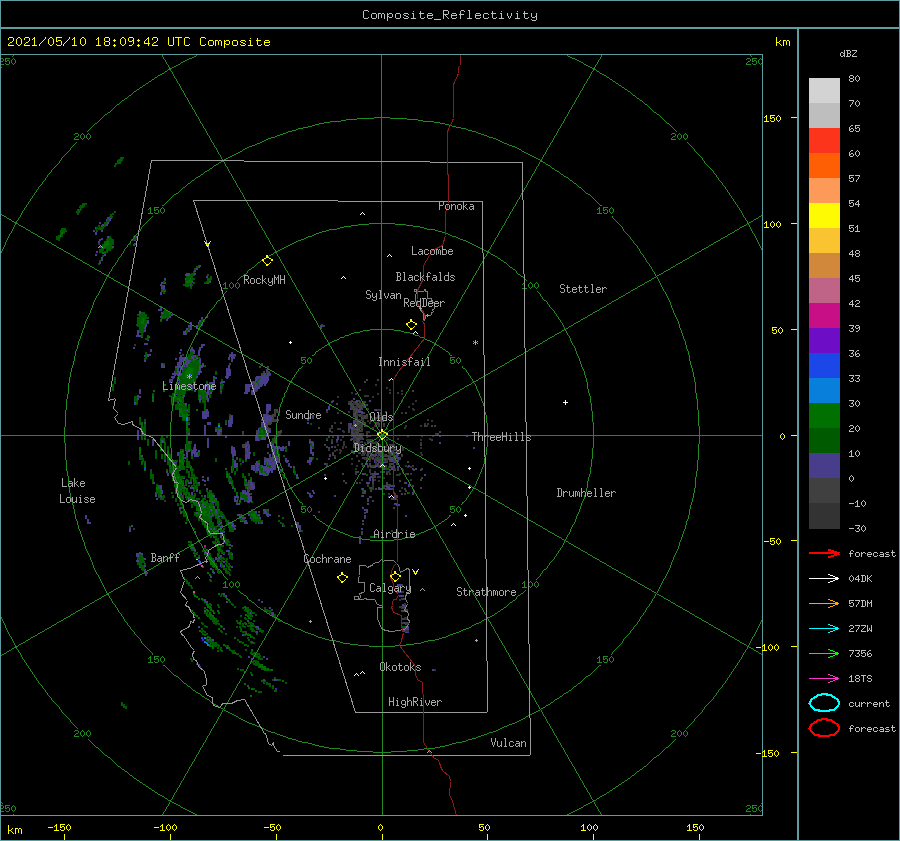Viewport: 900px width, 841px height.
Task: Click the yellow diamond at the radar center
Action: (382, 435)
